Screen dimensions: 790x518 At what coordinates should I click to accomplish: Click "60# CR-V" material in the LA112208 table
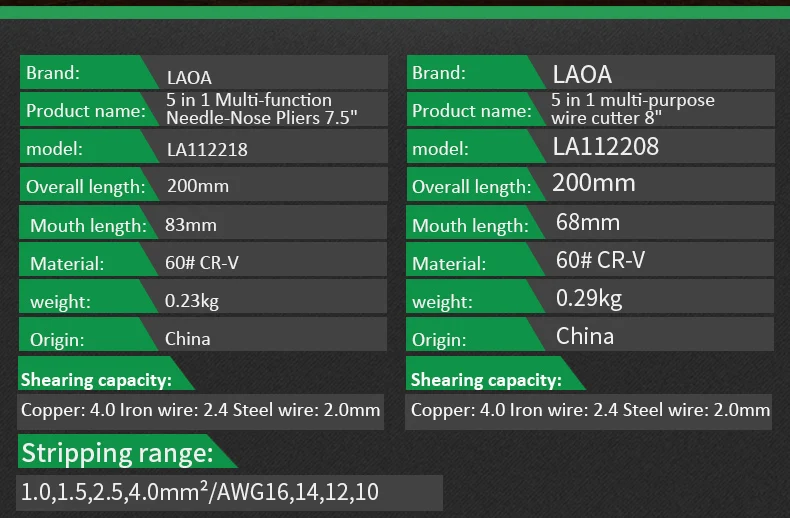click(600, 260)
